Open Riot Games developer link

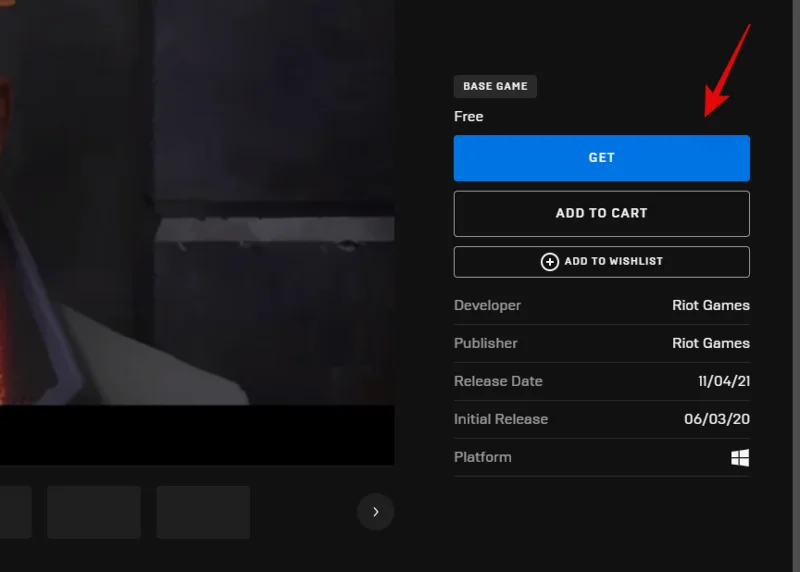[x=711, y=305]
